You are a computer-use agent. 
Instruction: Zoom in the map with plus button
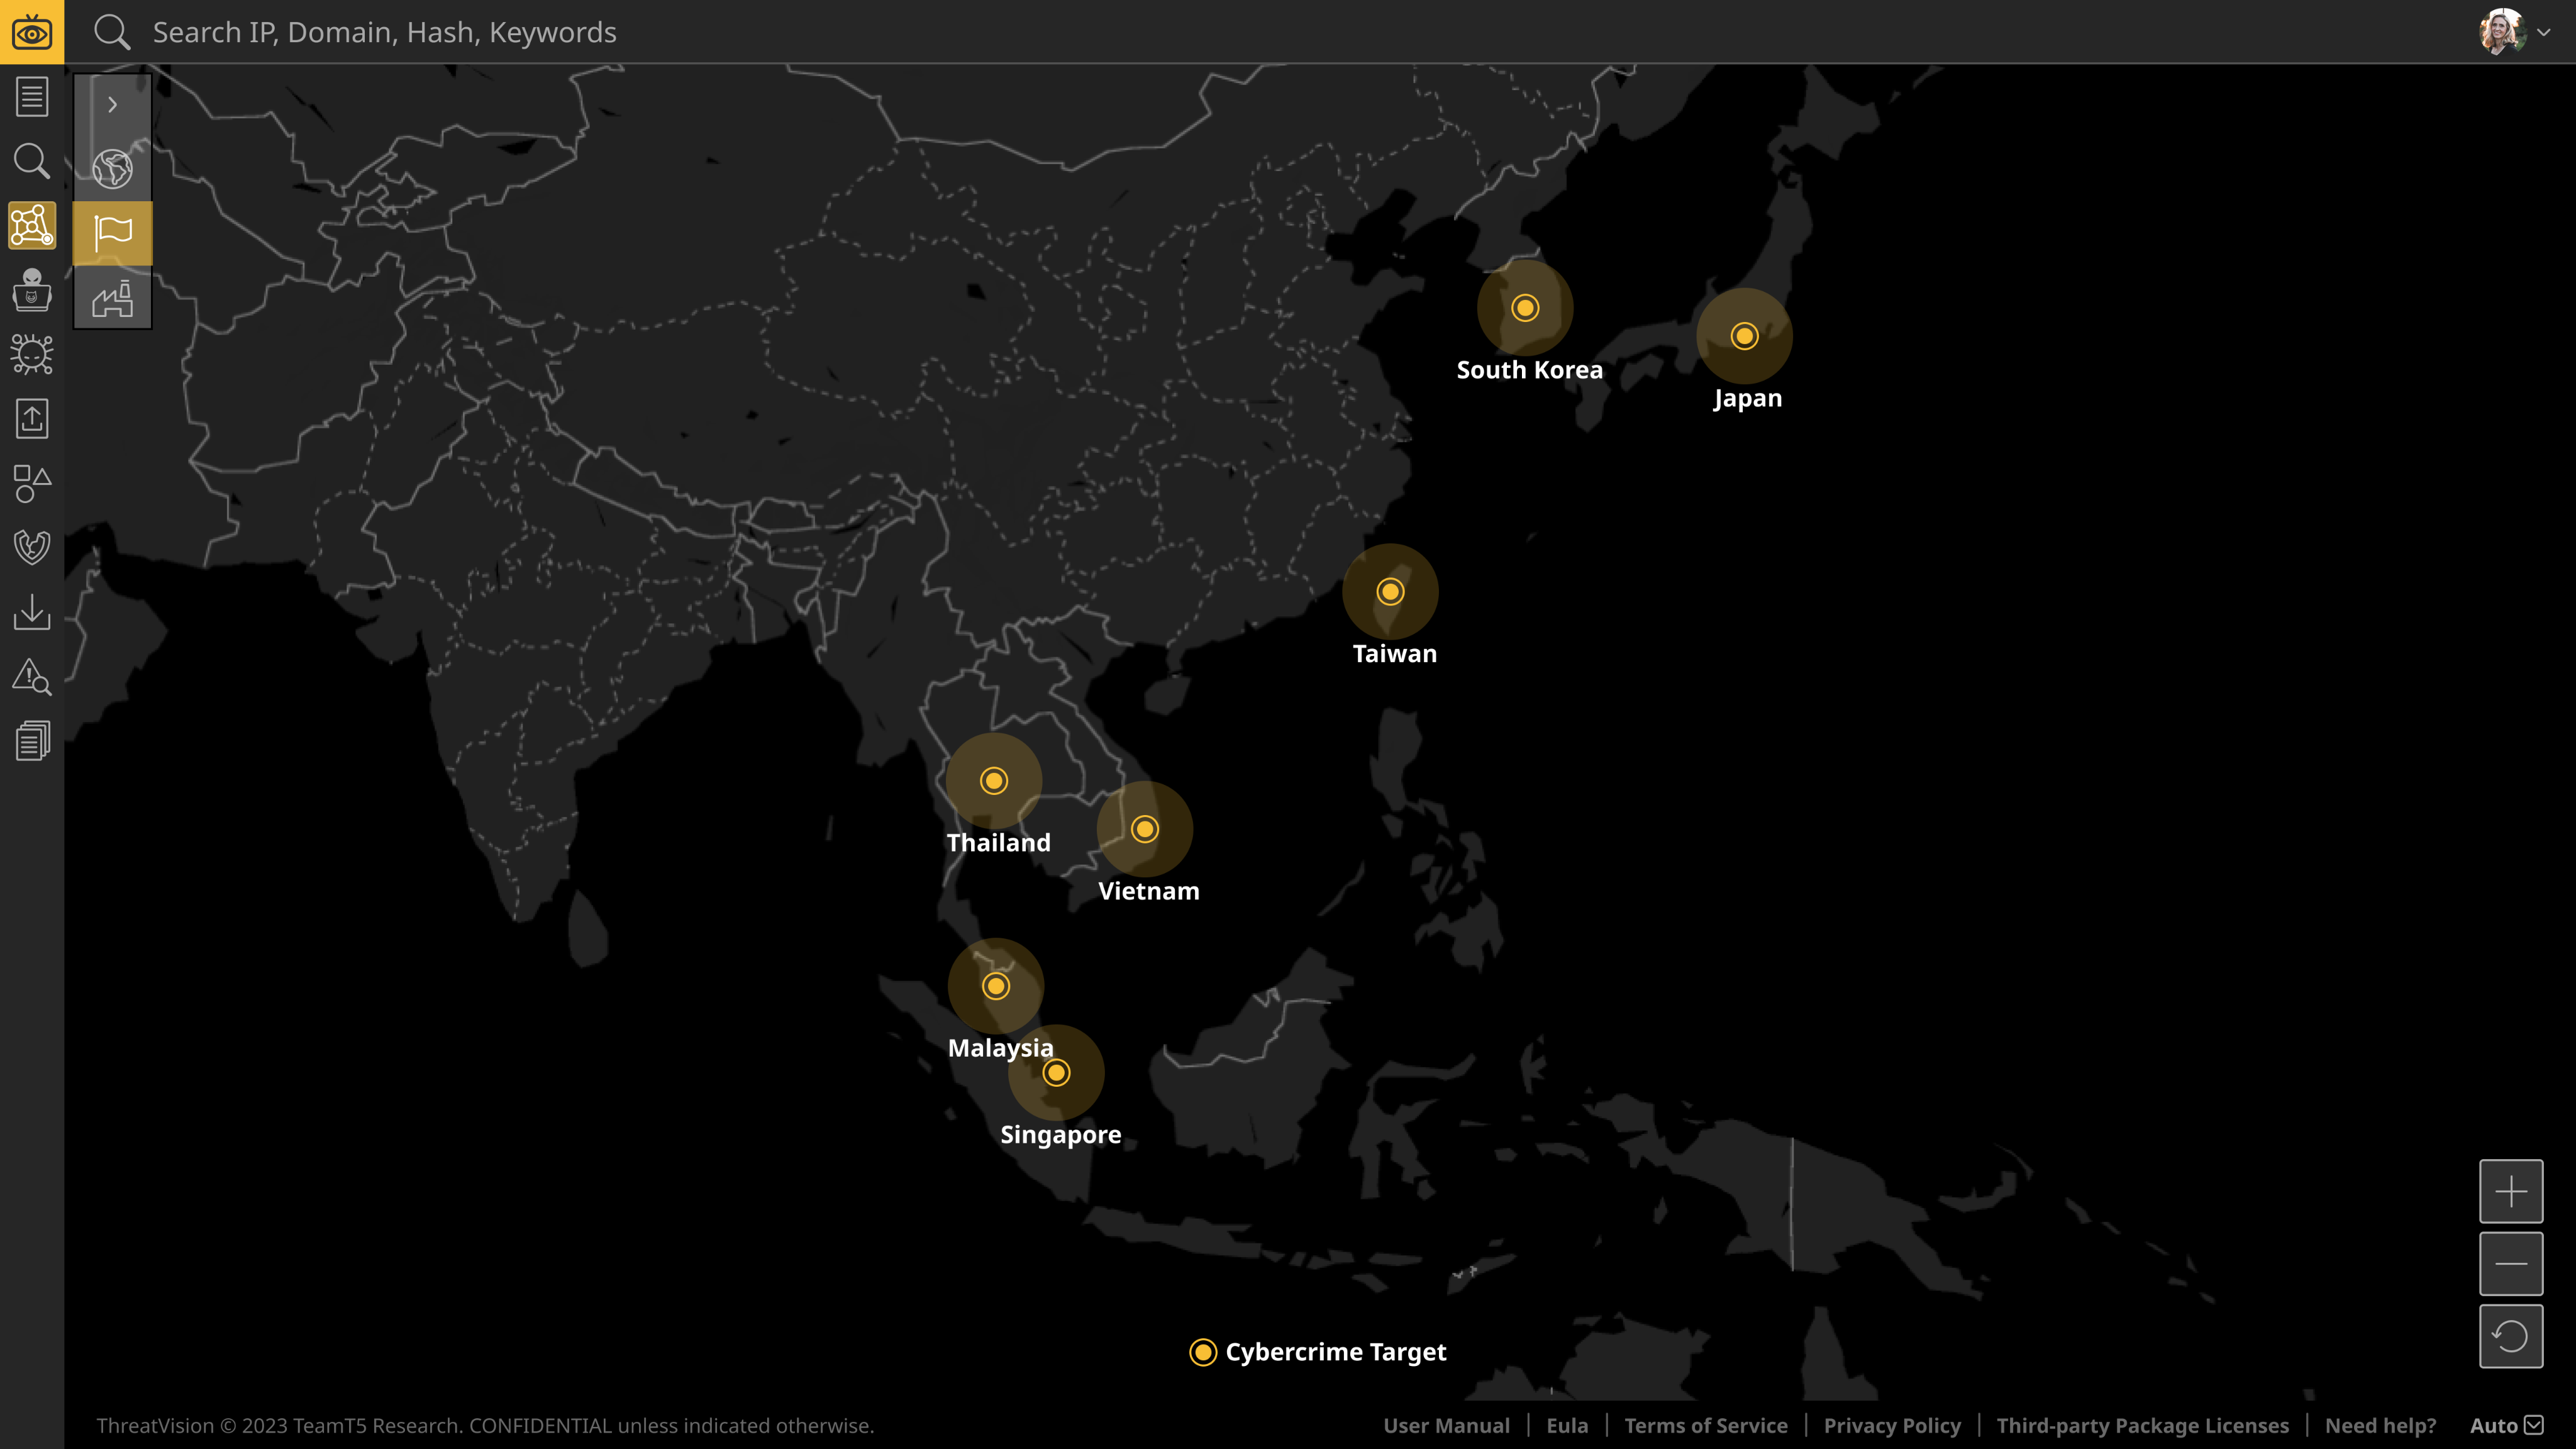click(2510, 1191)
